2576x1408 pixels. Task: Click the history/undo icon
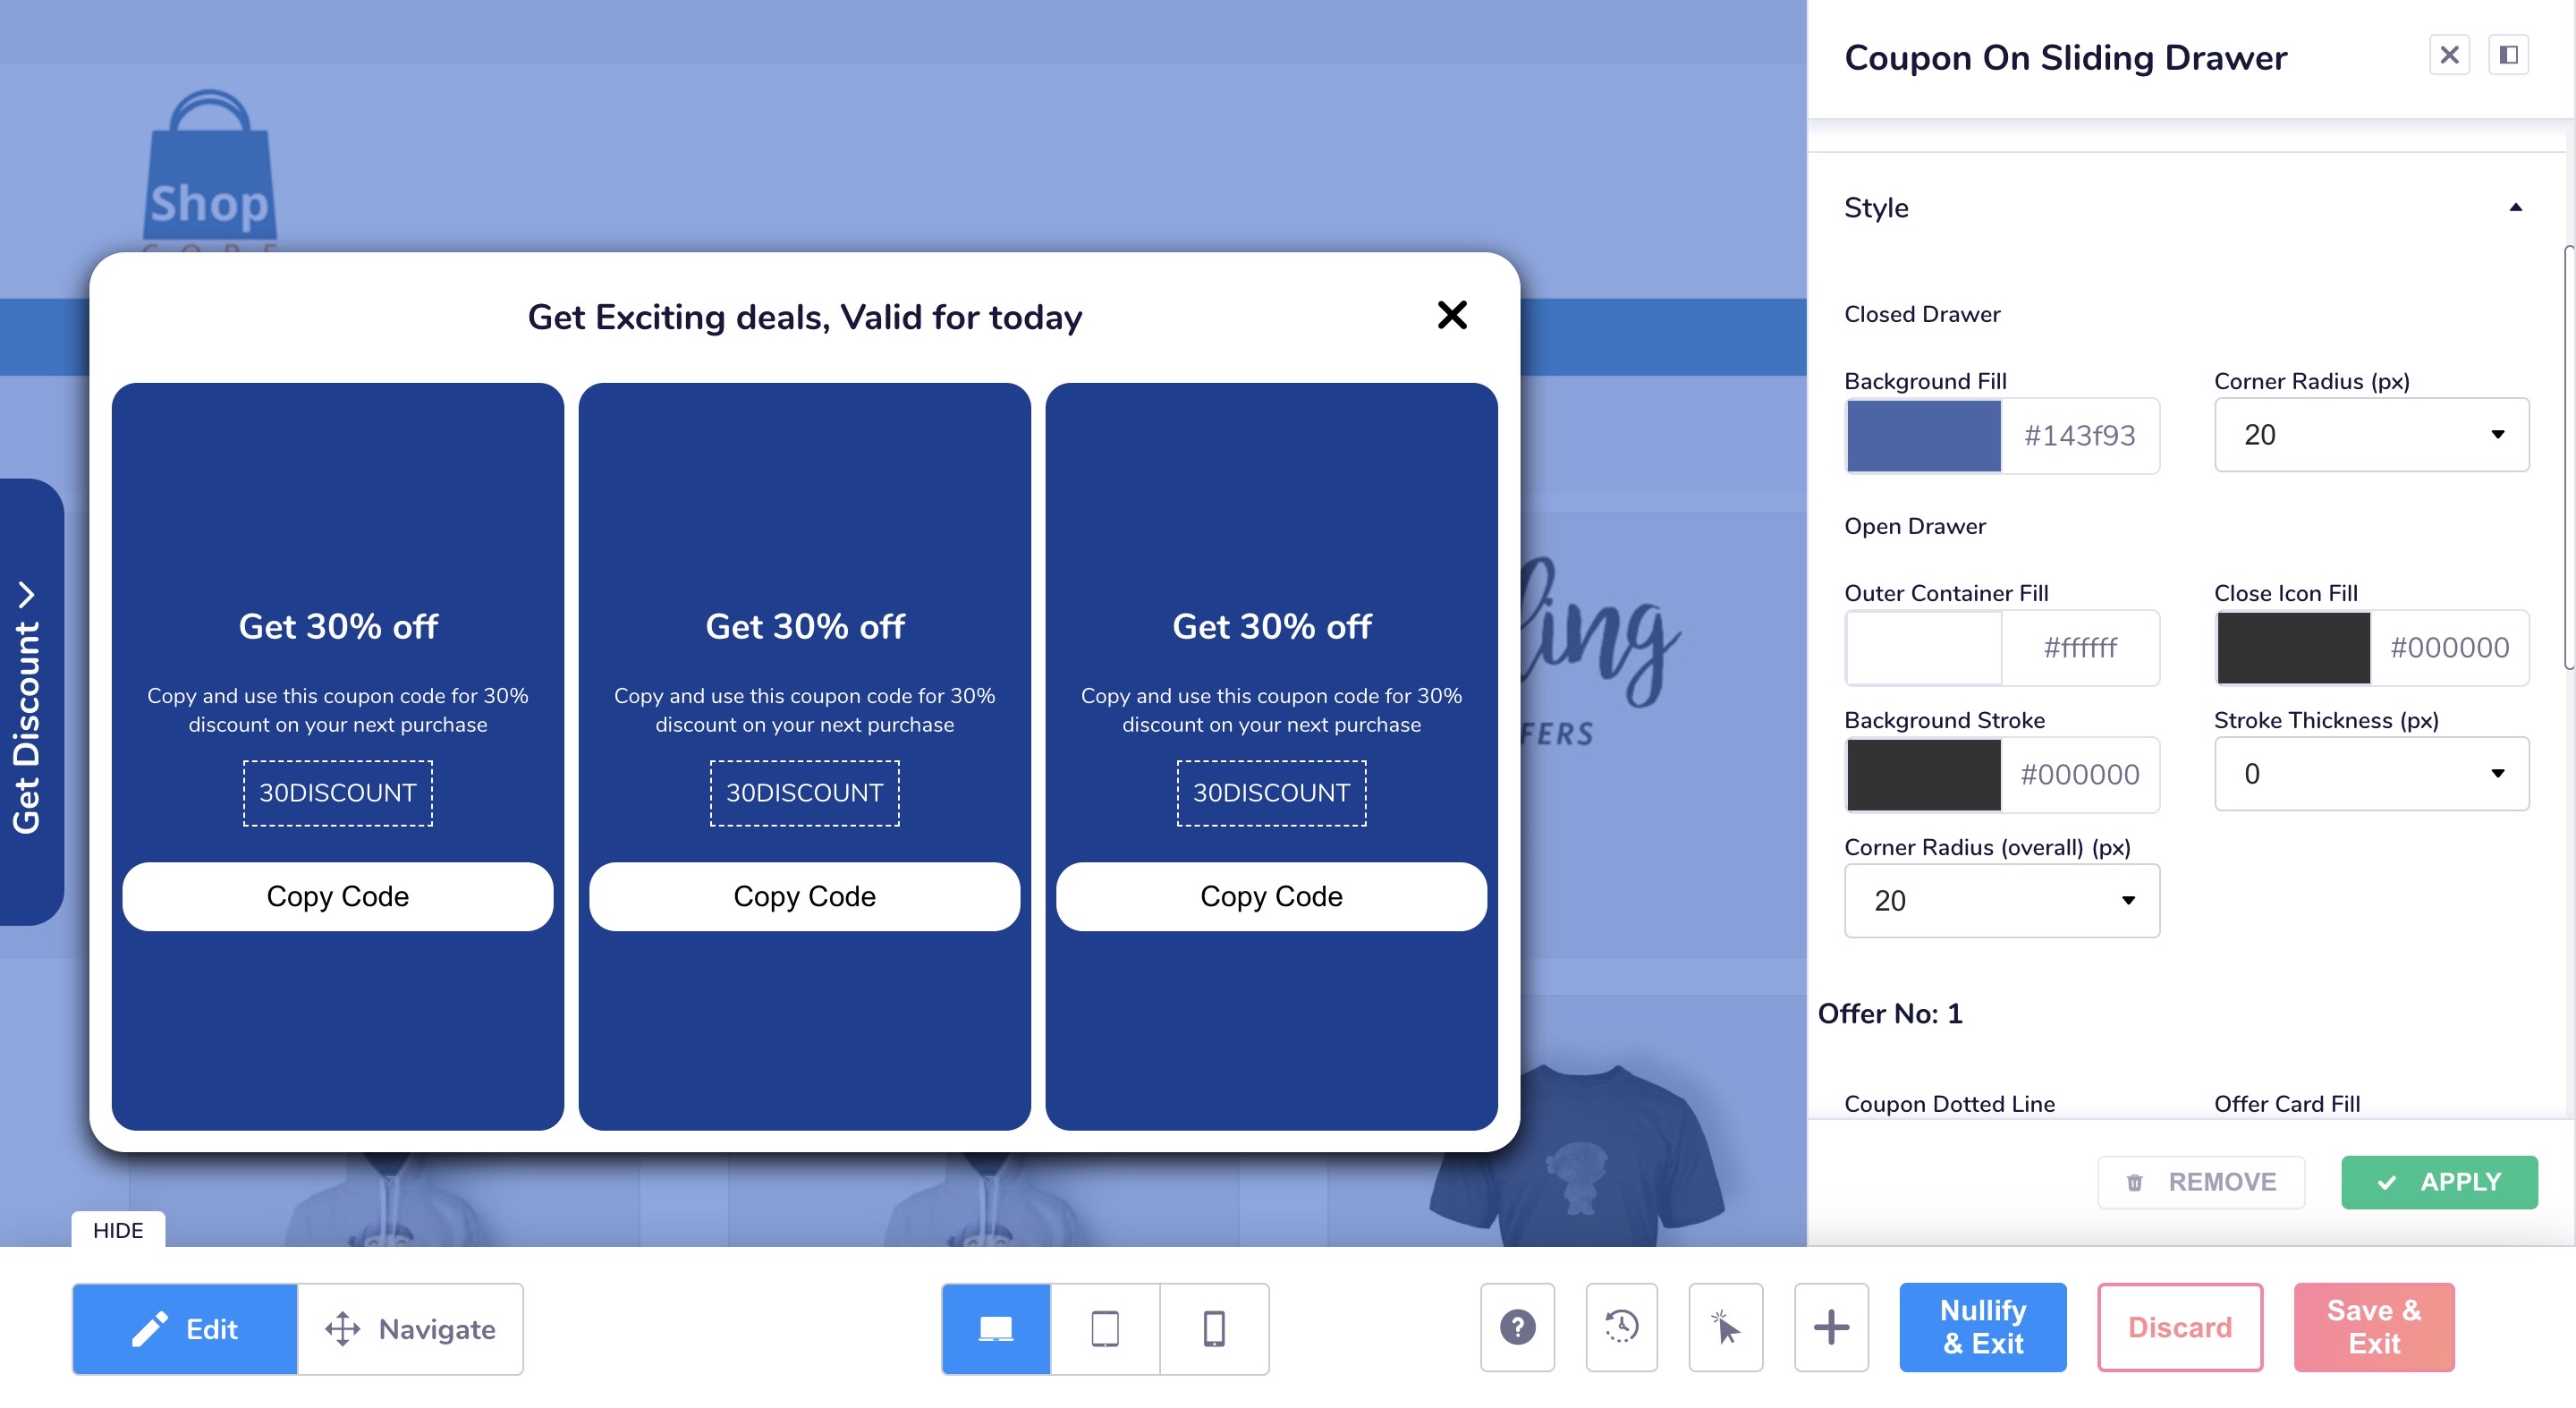pos(1623,1328)
